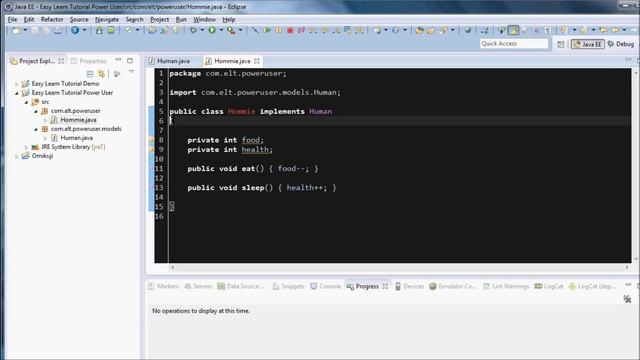Select Human.java in Project Explorer
The height and width of the screenshot is (360, 640).
76,138
